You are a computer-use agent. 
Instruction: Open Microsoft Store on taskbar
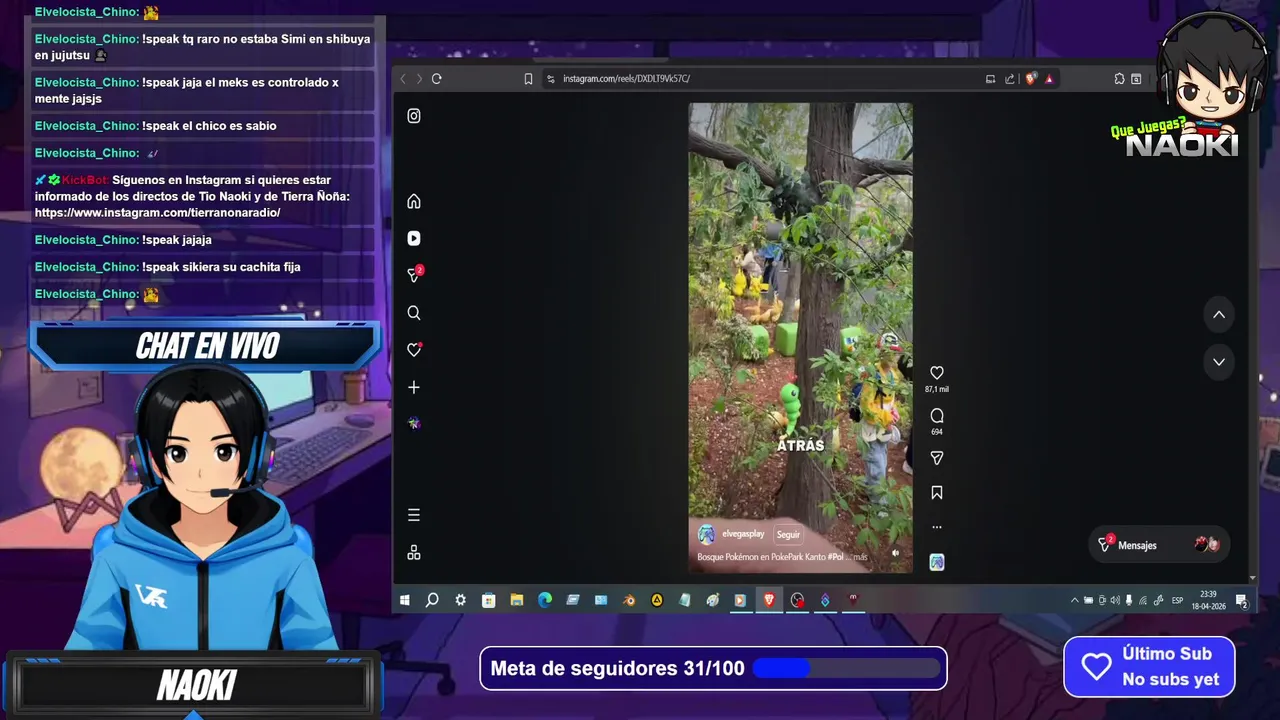(x=488, y=600)
